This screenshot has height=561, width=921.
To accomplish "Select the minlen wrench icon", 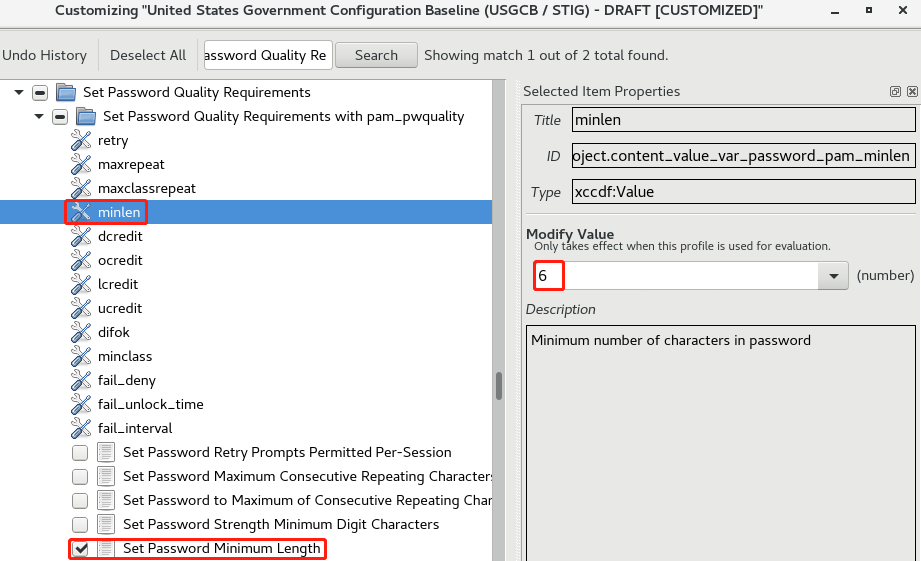I will 81,213.
